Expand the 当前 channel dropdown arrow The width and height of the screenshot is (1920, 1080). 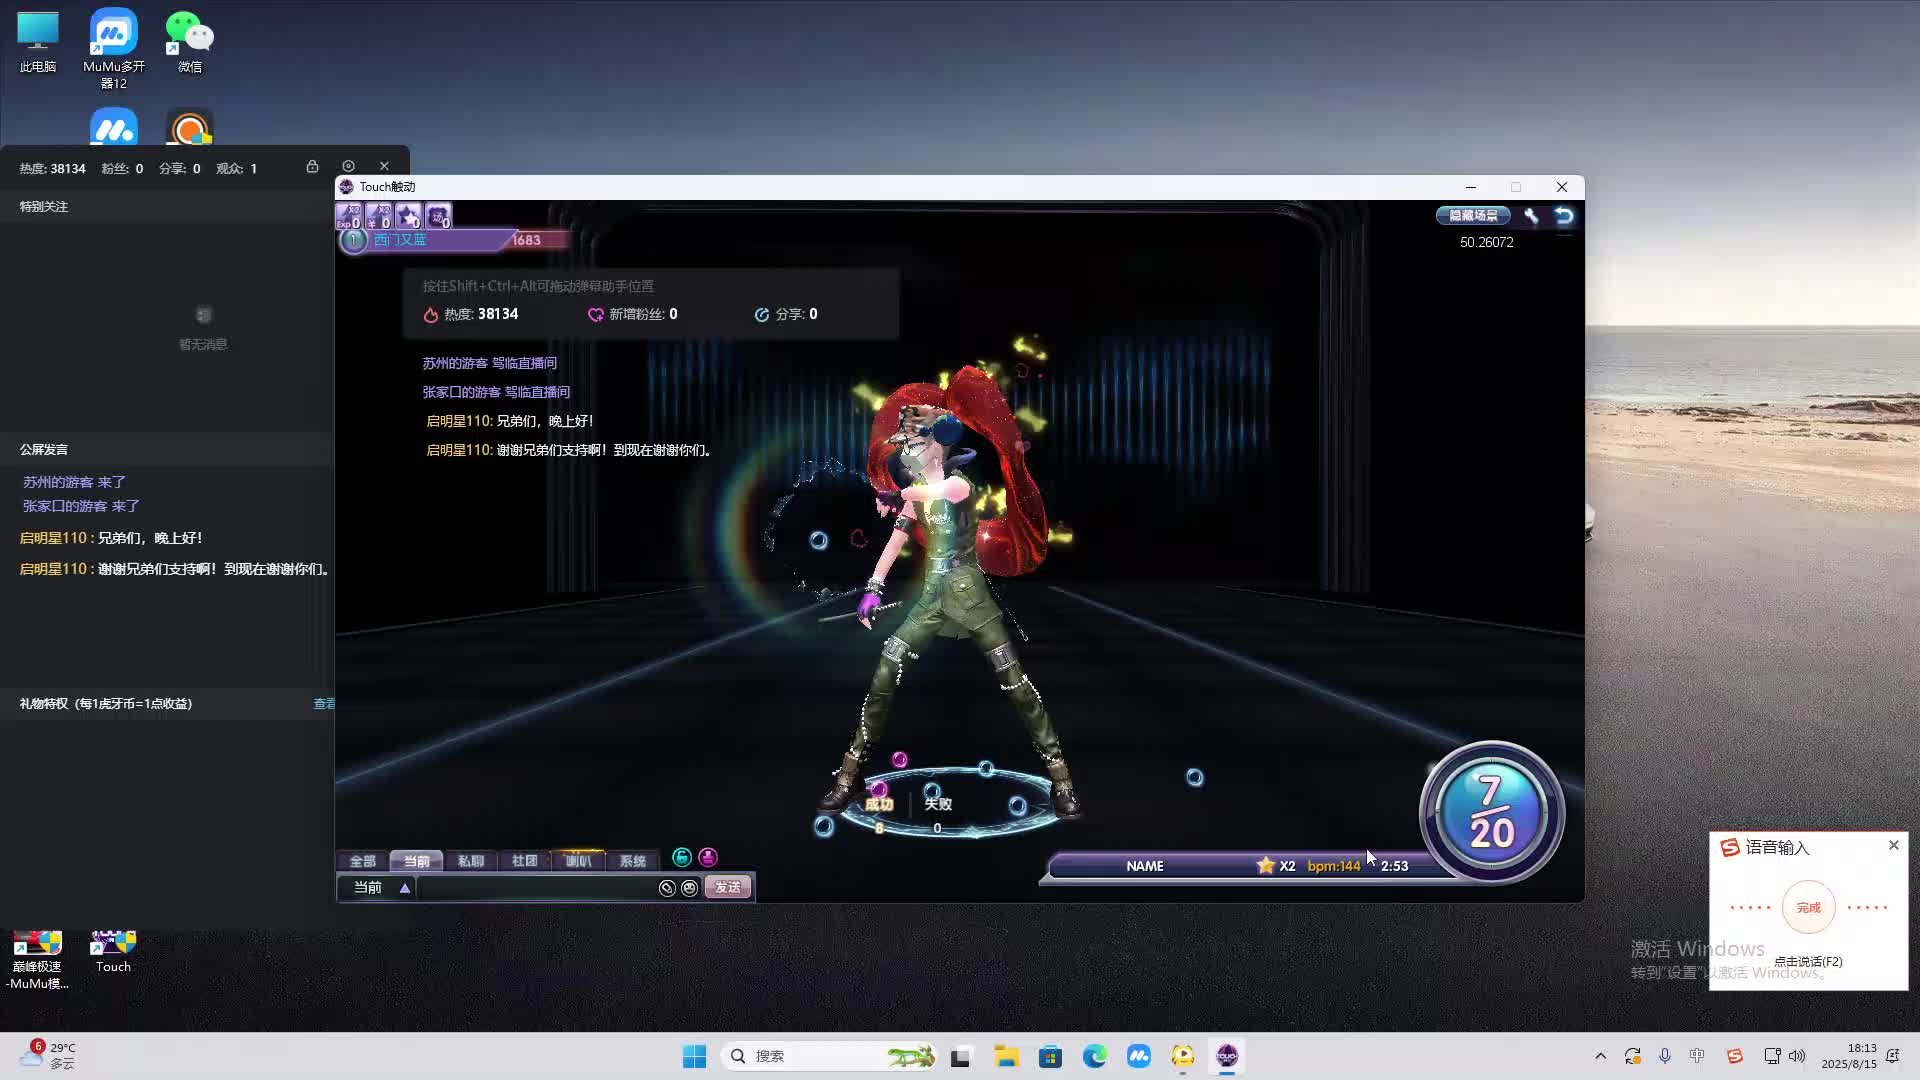pos(405,888)
